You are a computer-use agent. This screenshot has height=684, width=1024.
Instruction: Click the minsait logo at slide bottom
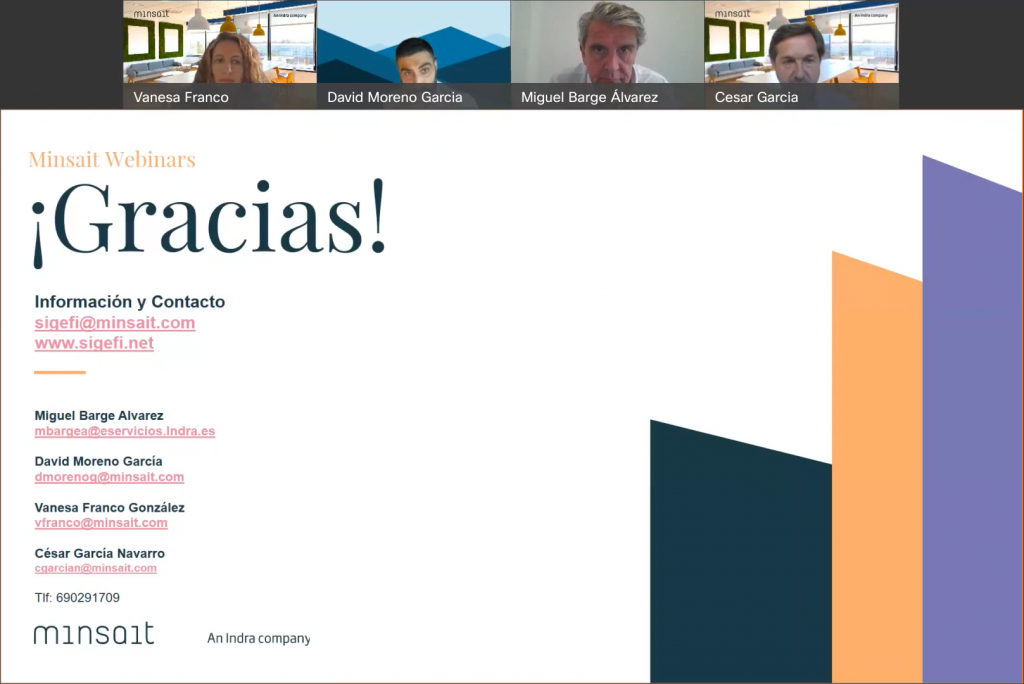94,634
